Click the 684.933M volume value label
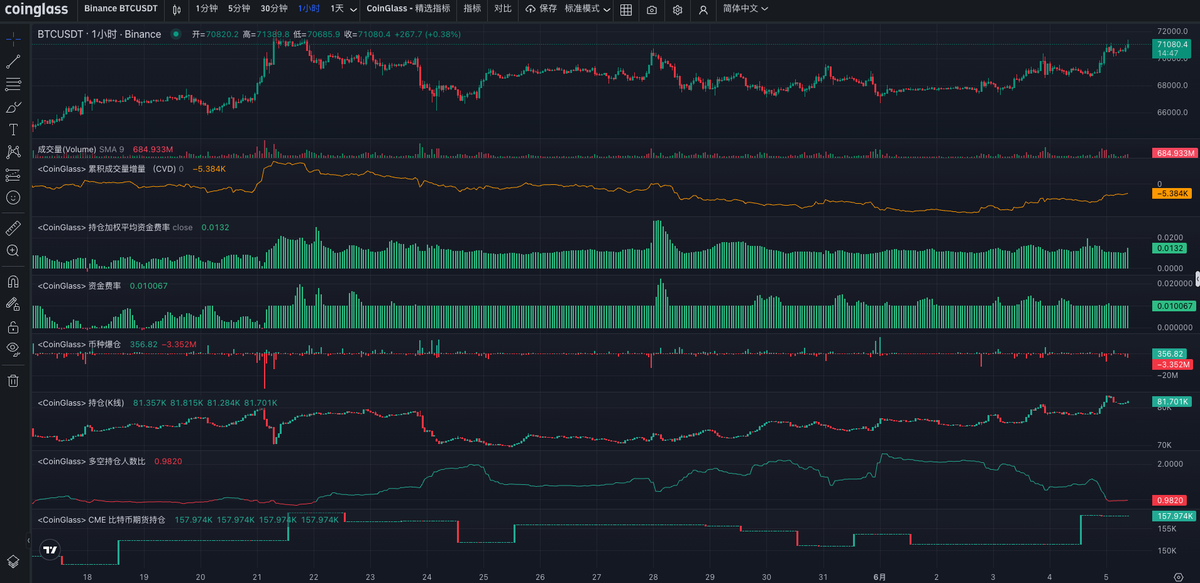Image resolution: width=1200 pixels, height=583 pixels. tap(1175, 153)
